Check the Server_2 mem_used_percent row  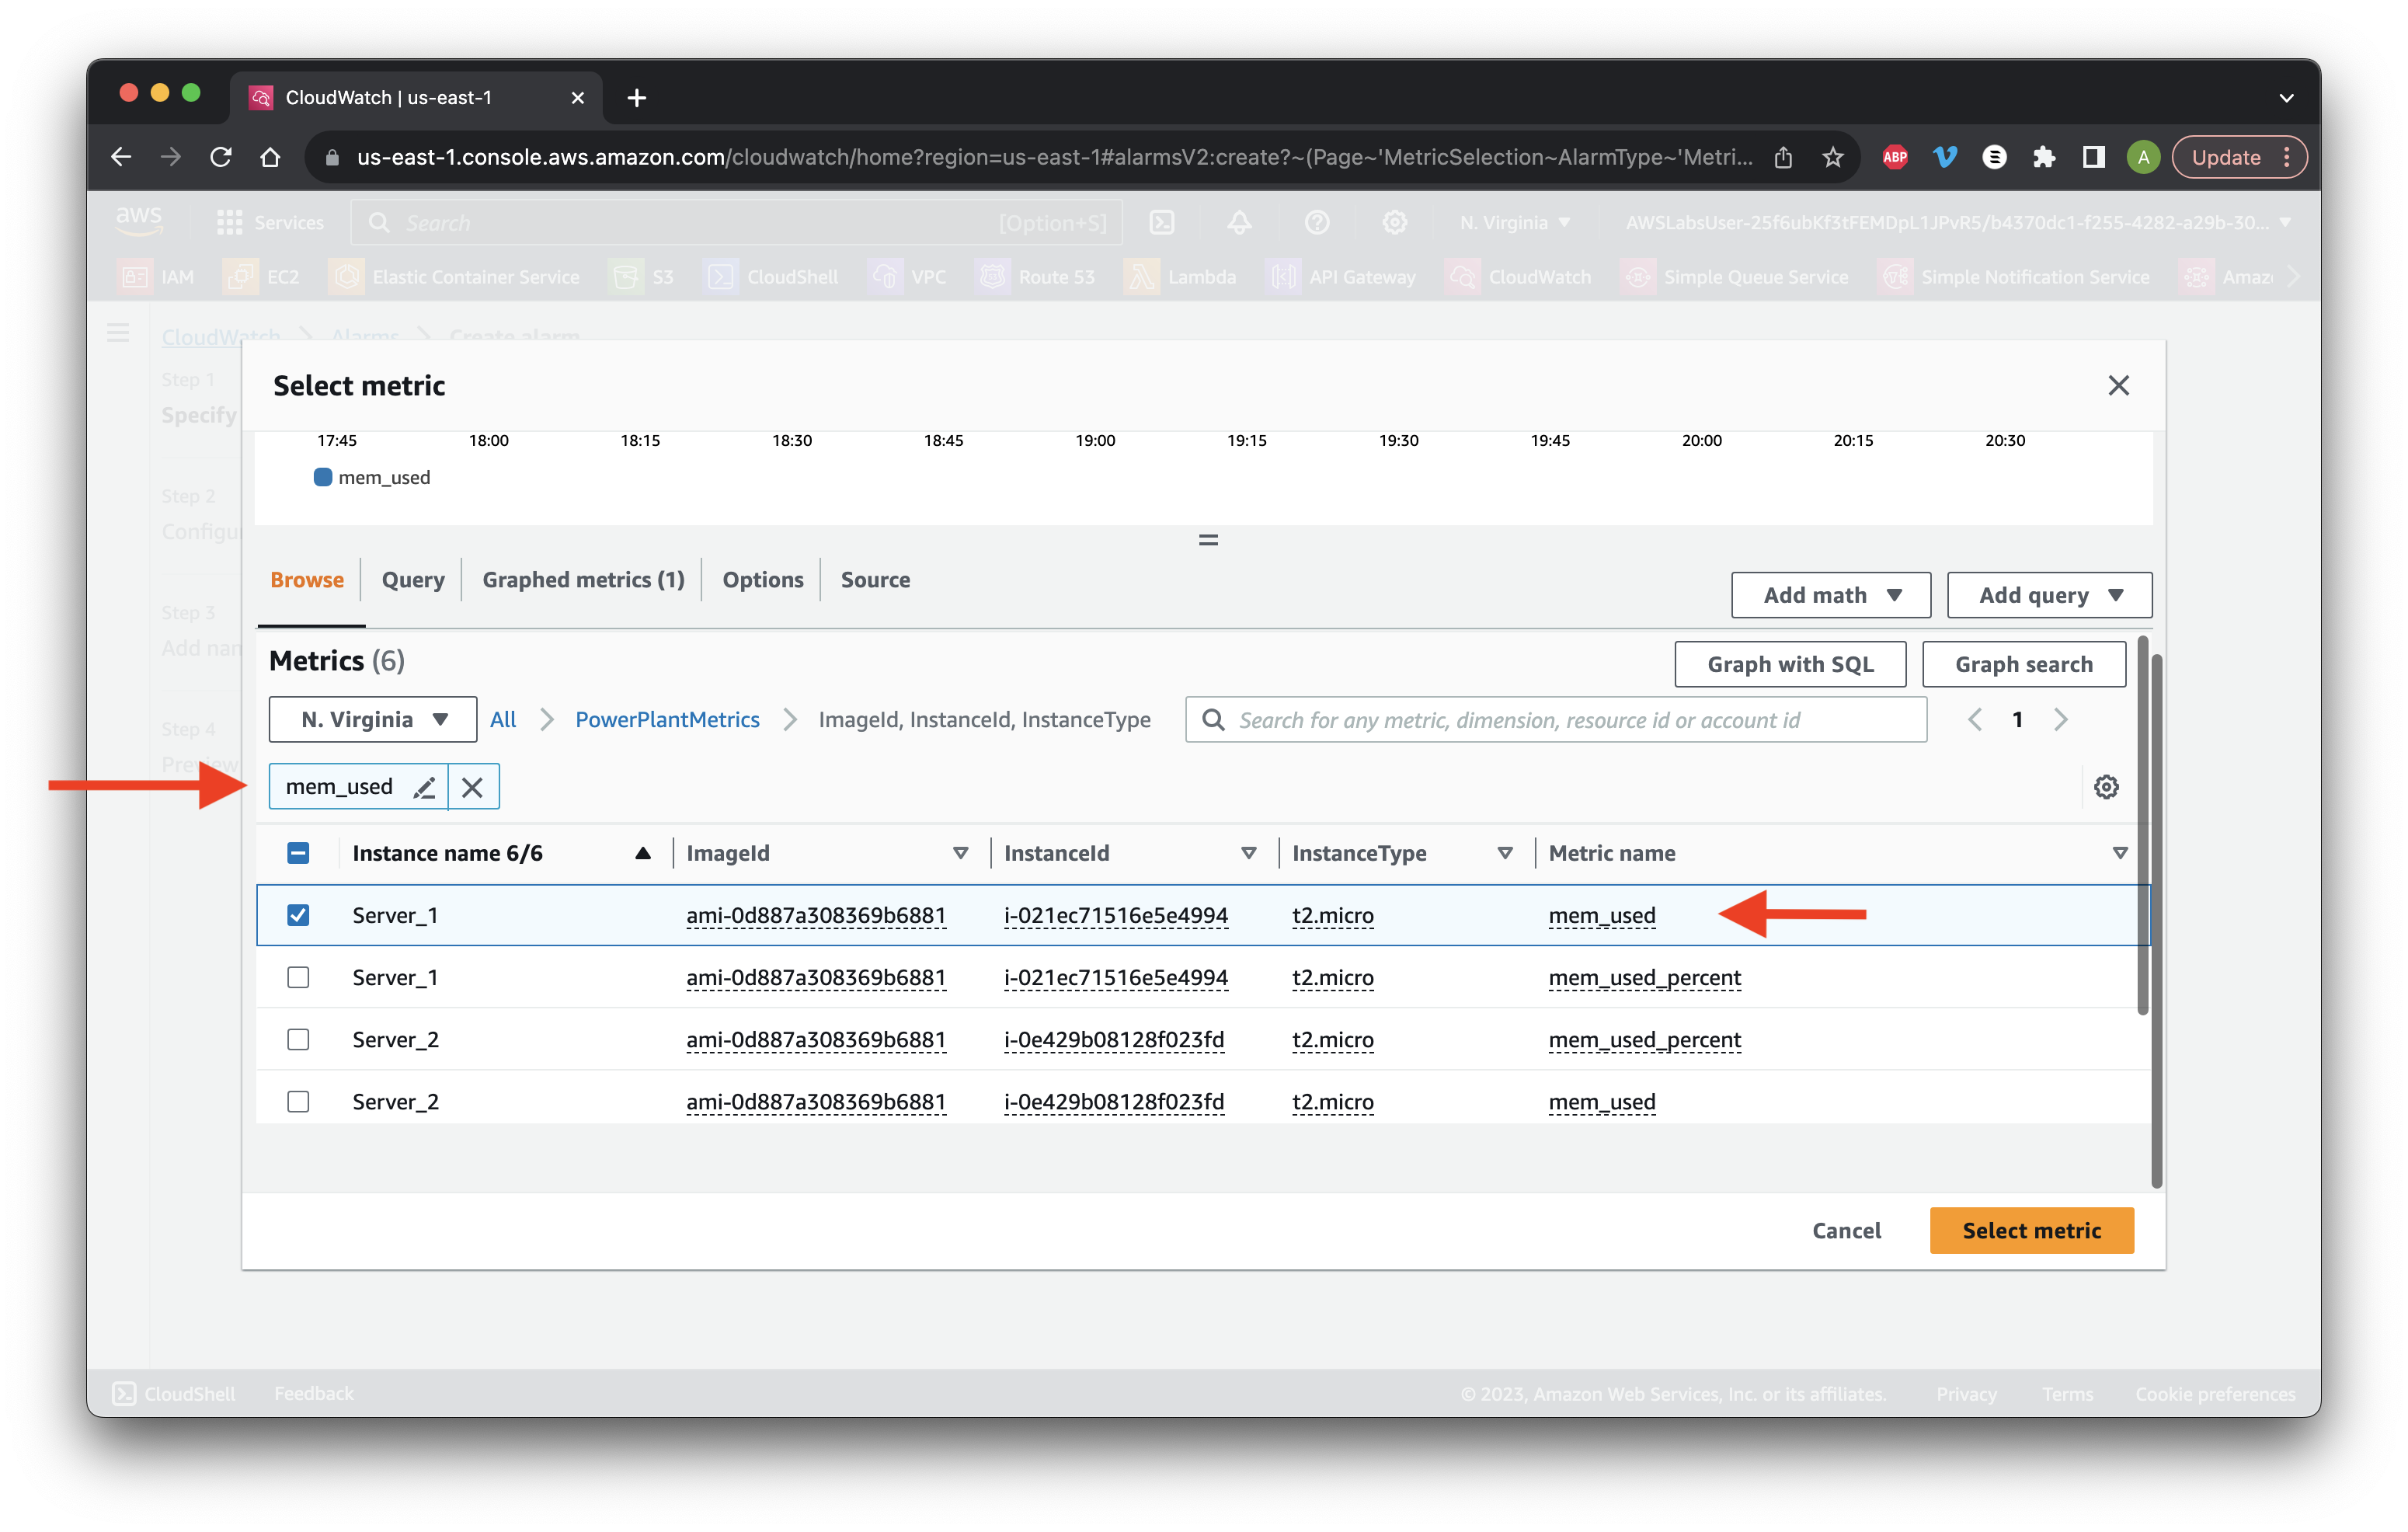[298, 1039]
